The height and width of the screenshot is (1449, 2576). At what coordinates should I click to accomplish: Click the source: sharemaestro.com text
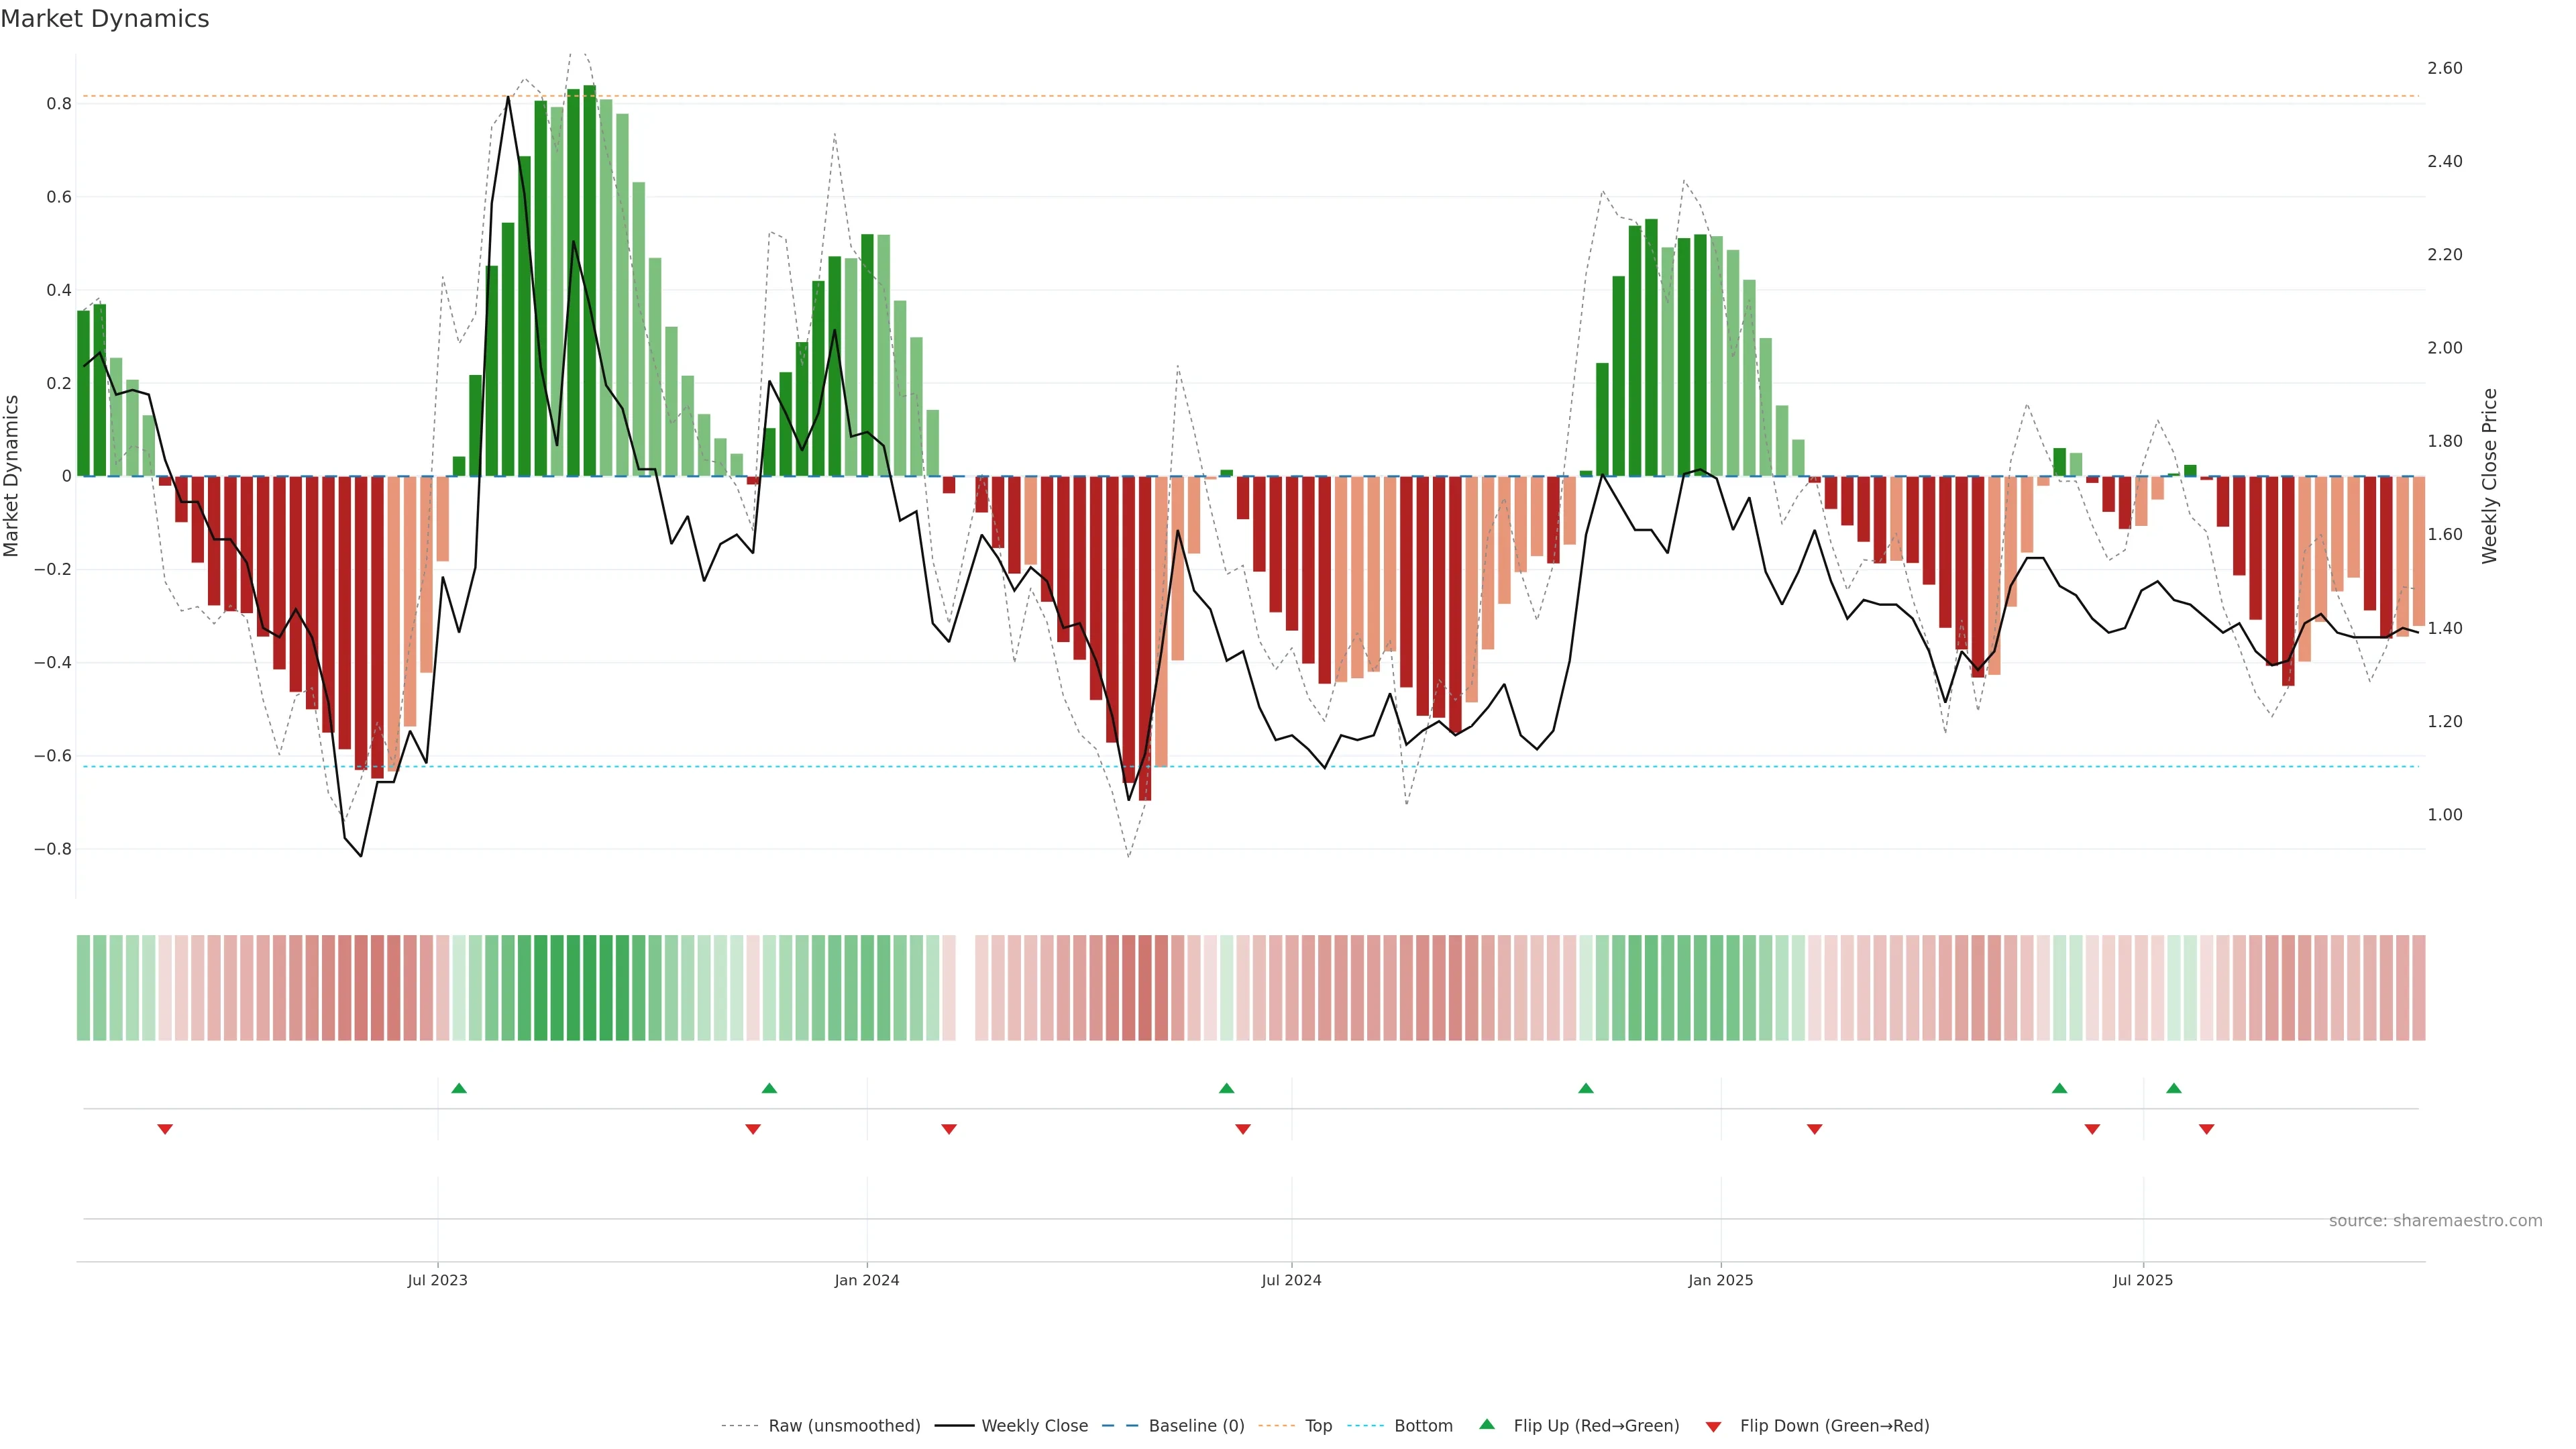click(2435, 1220)
